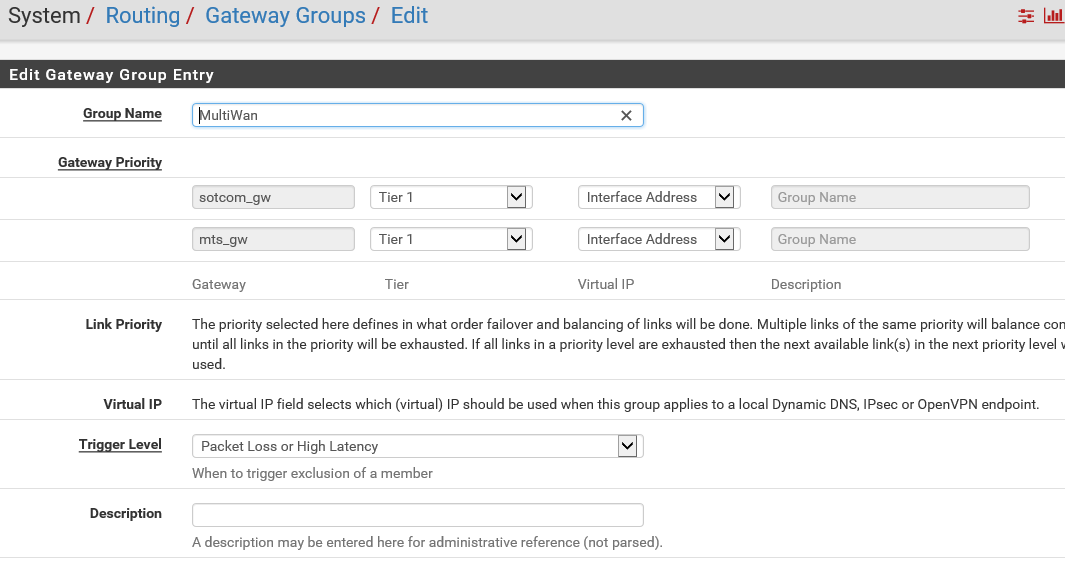Click the mts_gw gateway name box

pyautogui.click(x=273, y=240)
